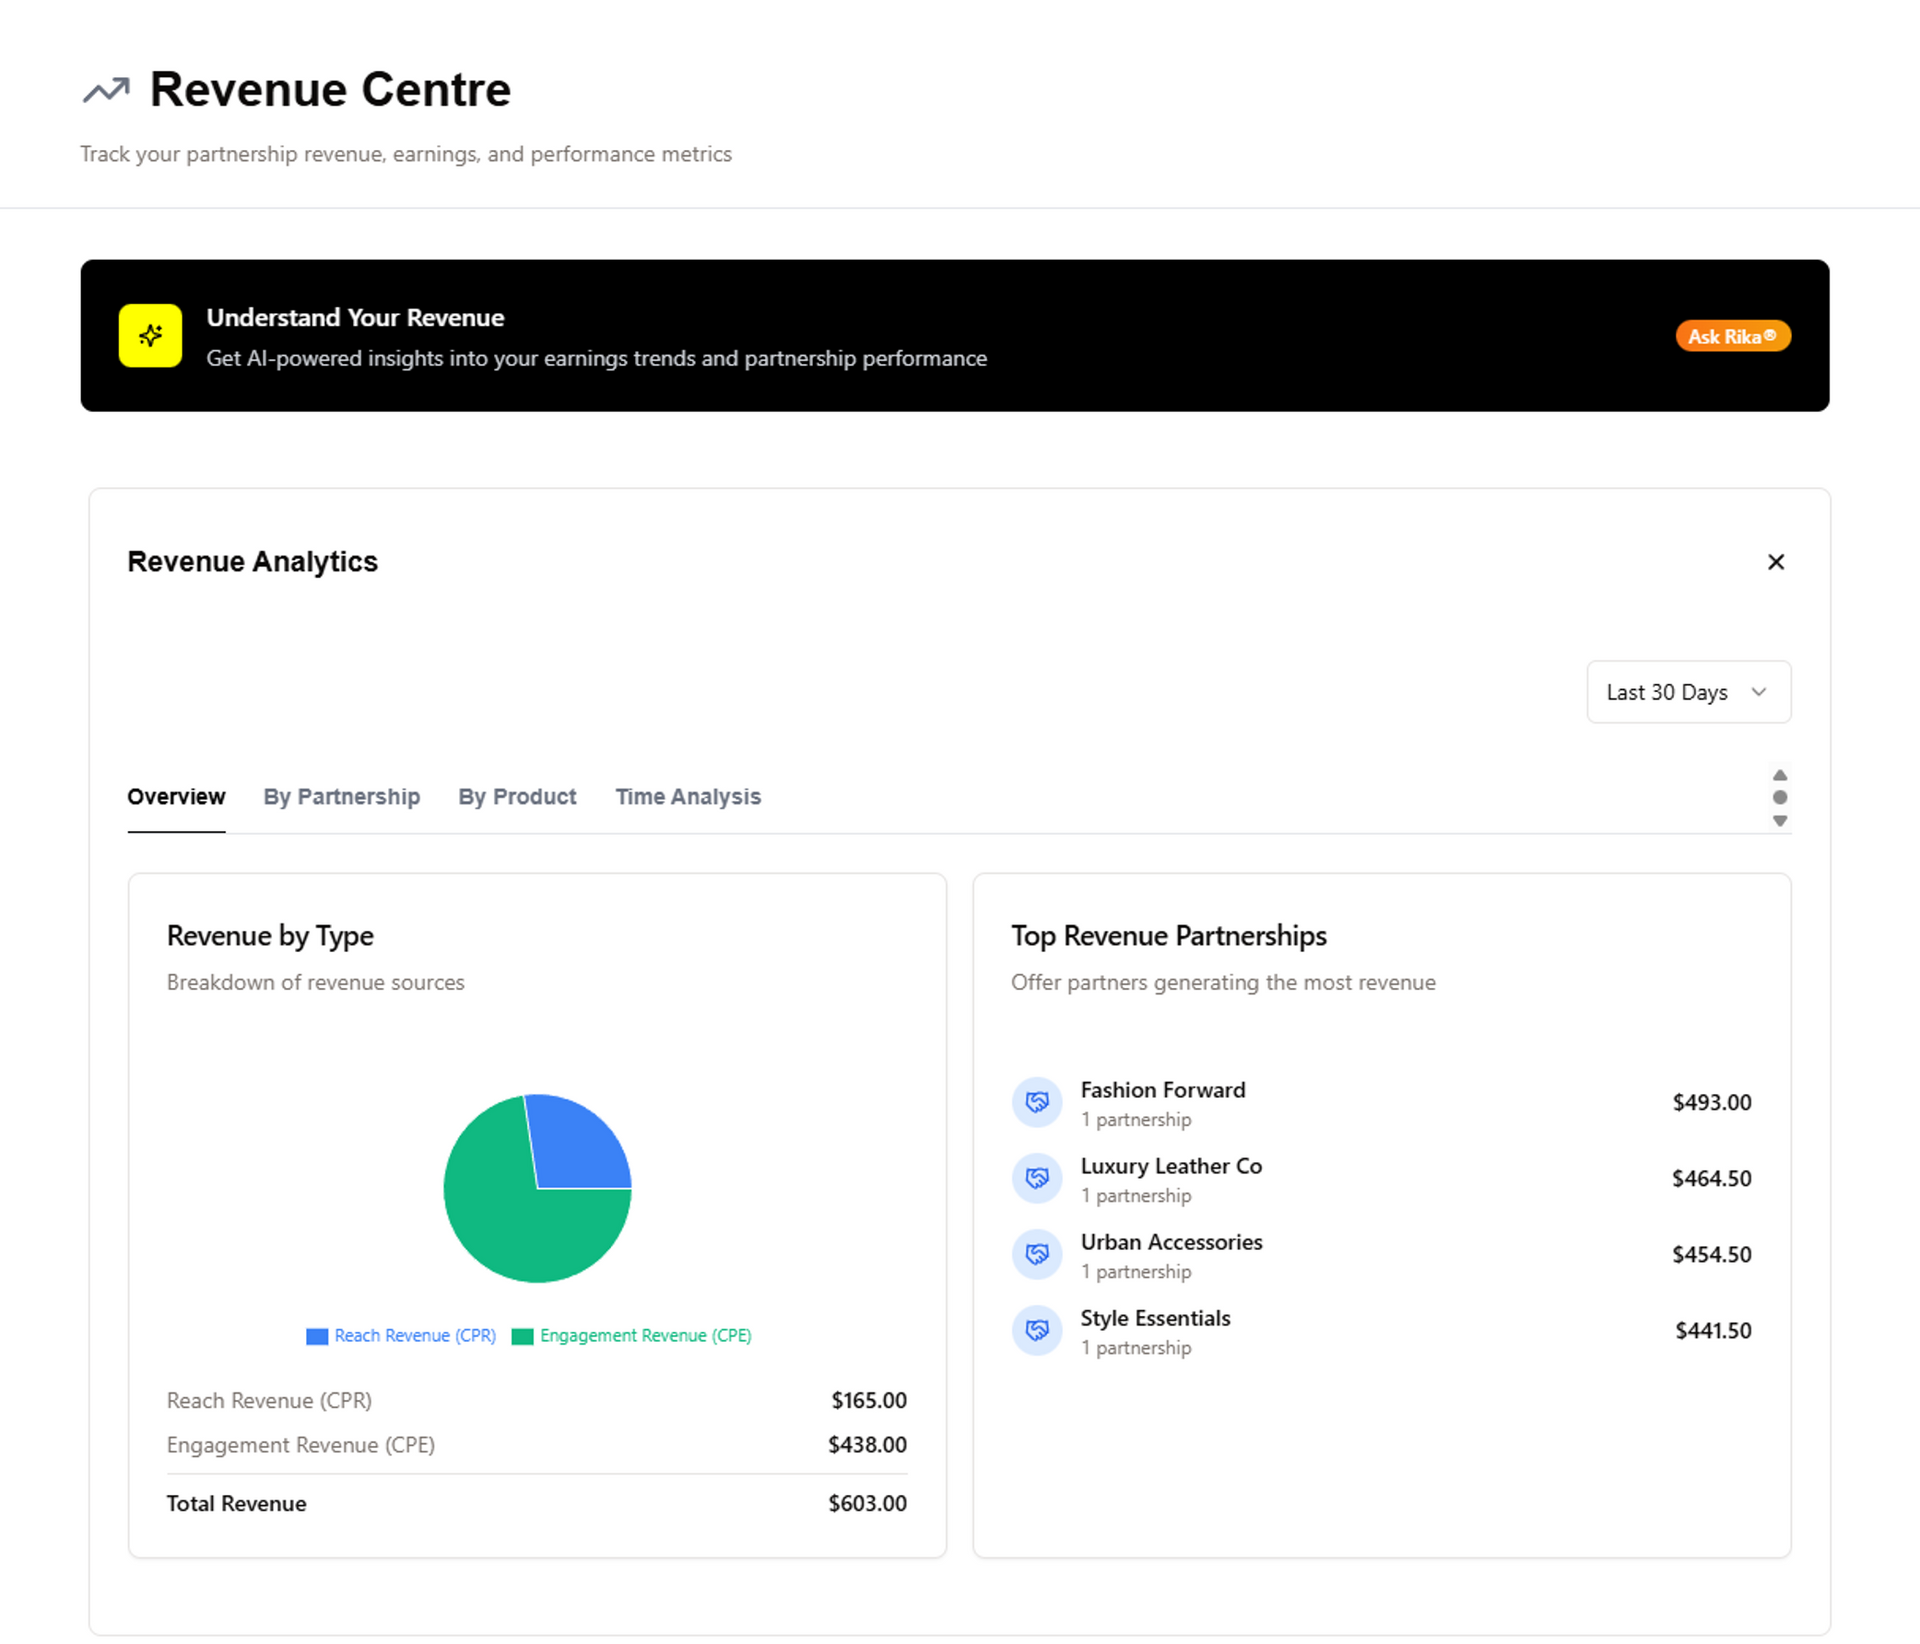Screen dimensions: 1920x1644
Task: Click the yellow sparkle AI insights icon
Action: click(150, 336)
